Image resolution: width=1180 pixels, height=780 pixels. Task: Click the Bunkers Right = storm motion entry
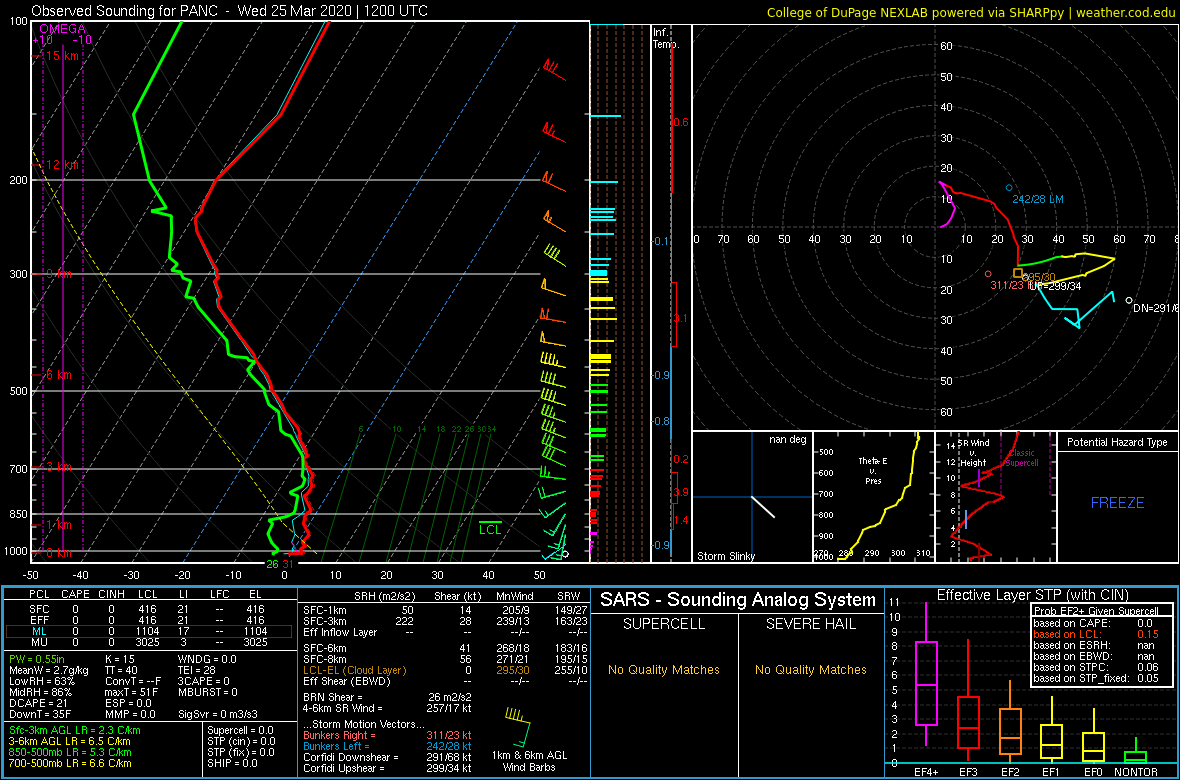[388, 736]
